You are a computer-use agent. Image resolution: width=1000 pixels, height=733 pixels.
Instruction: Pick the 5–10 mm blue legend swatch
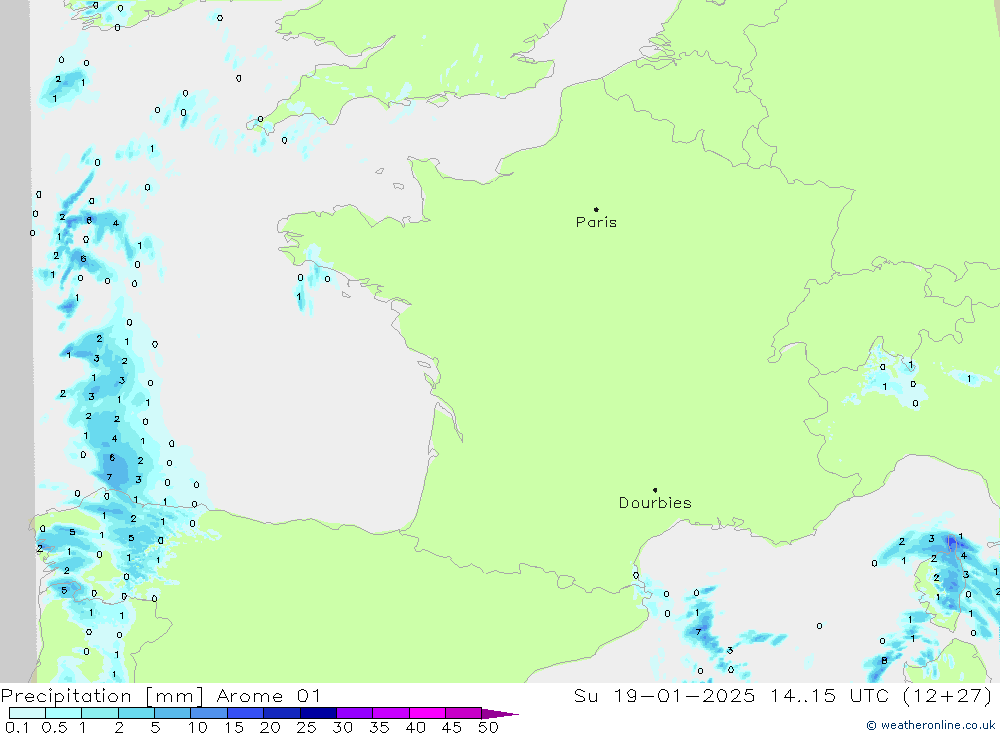(173, 713)
